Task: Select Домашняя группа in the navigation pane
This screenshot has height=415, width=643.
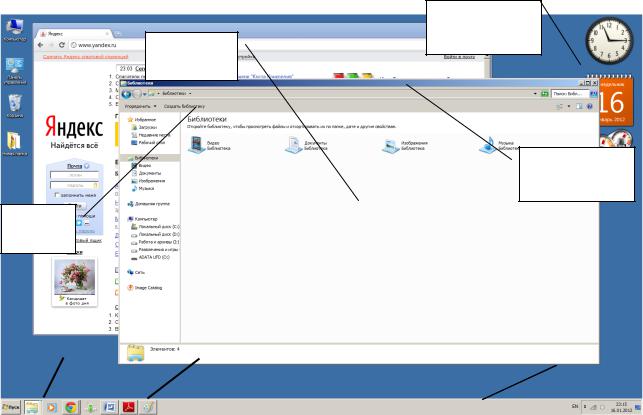Action: (148, 204)
